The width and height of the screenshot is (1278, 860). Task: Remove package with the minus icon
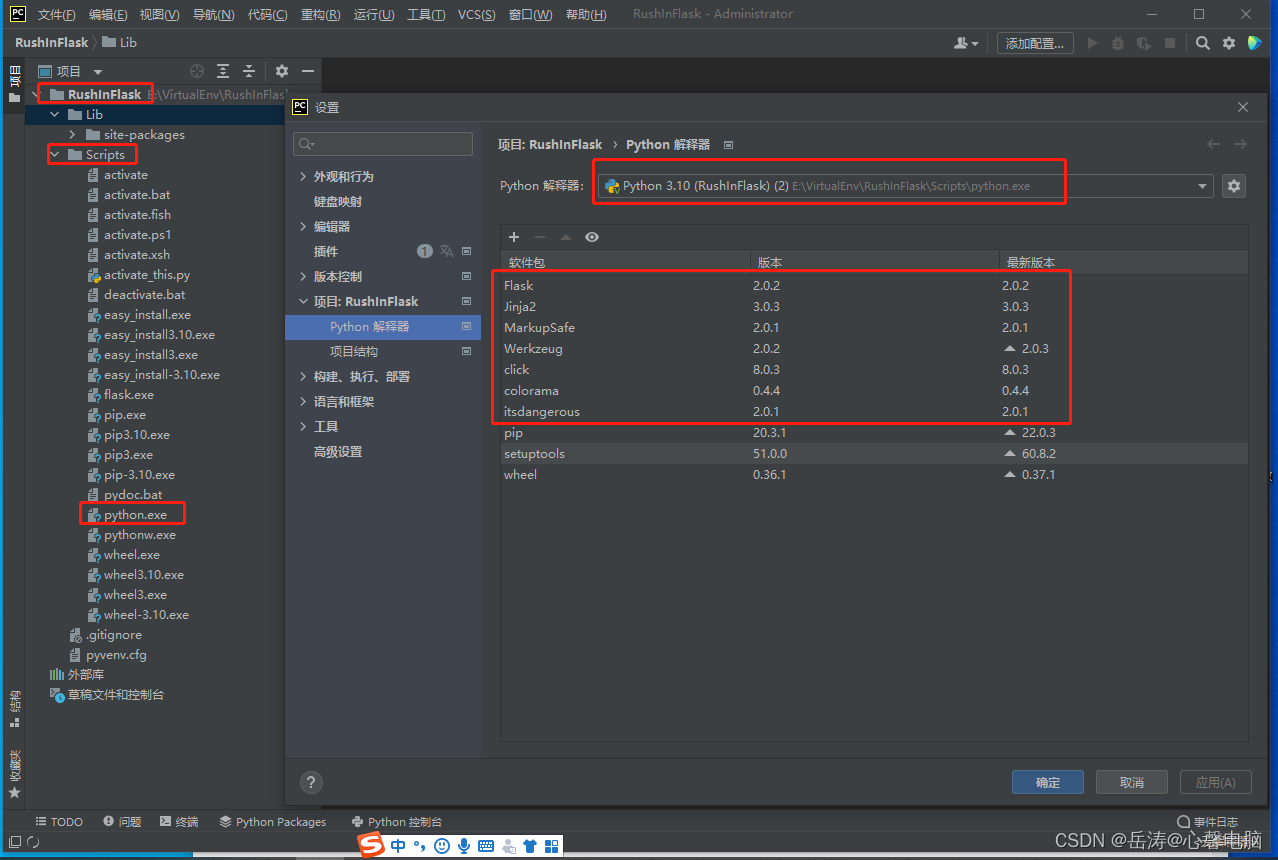coord(540,237)
